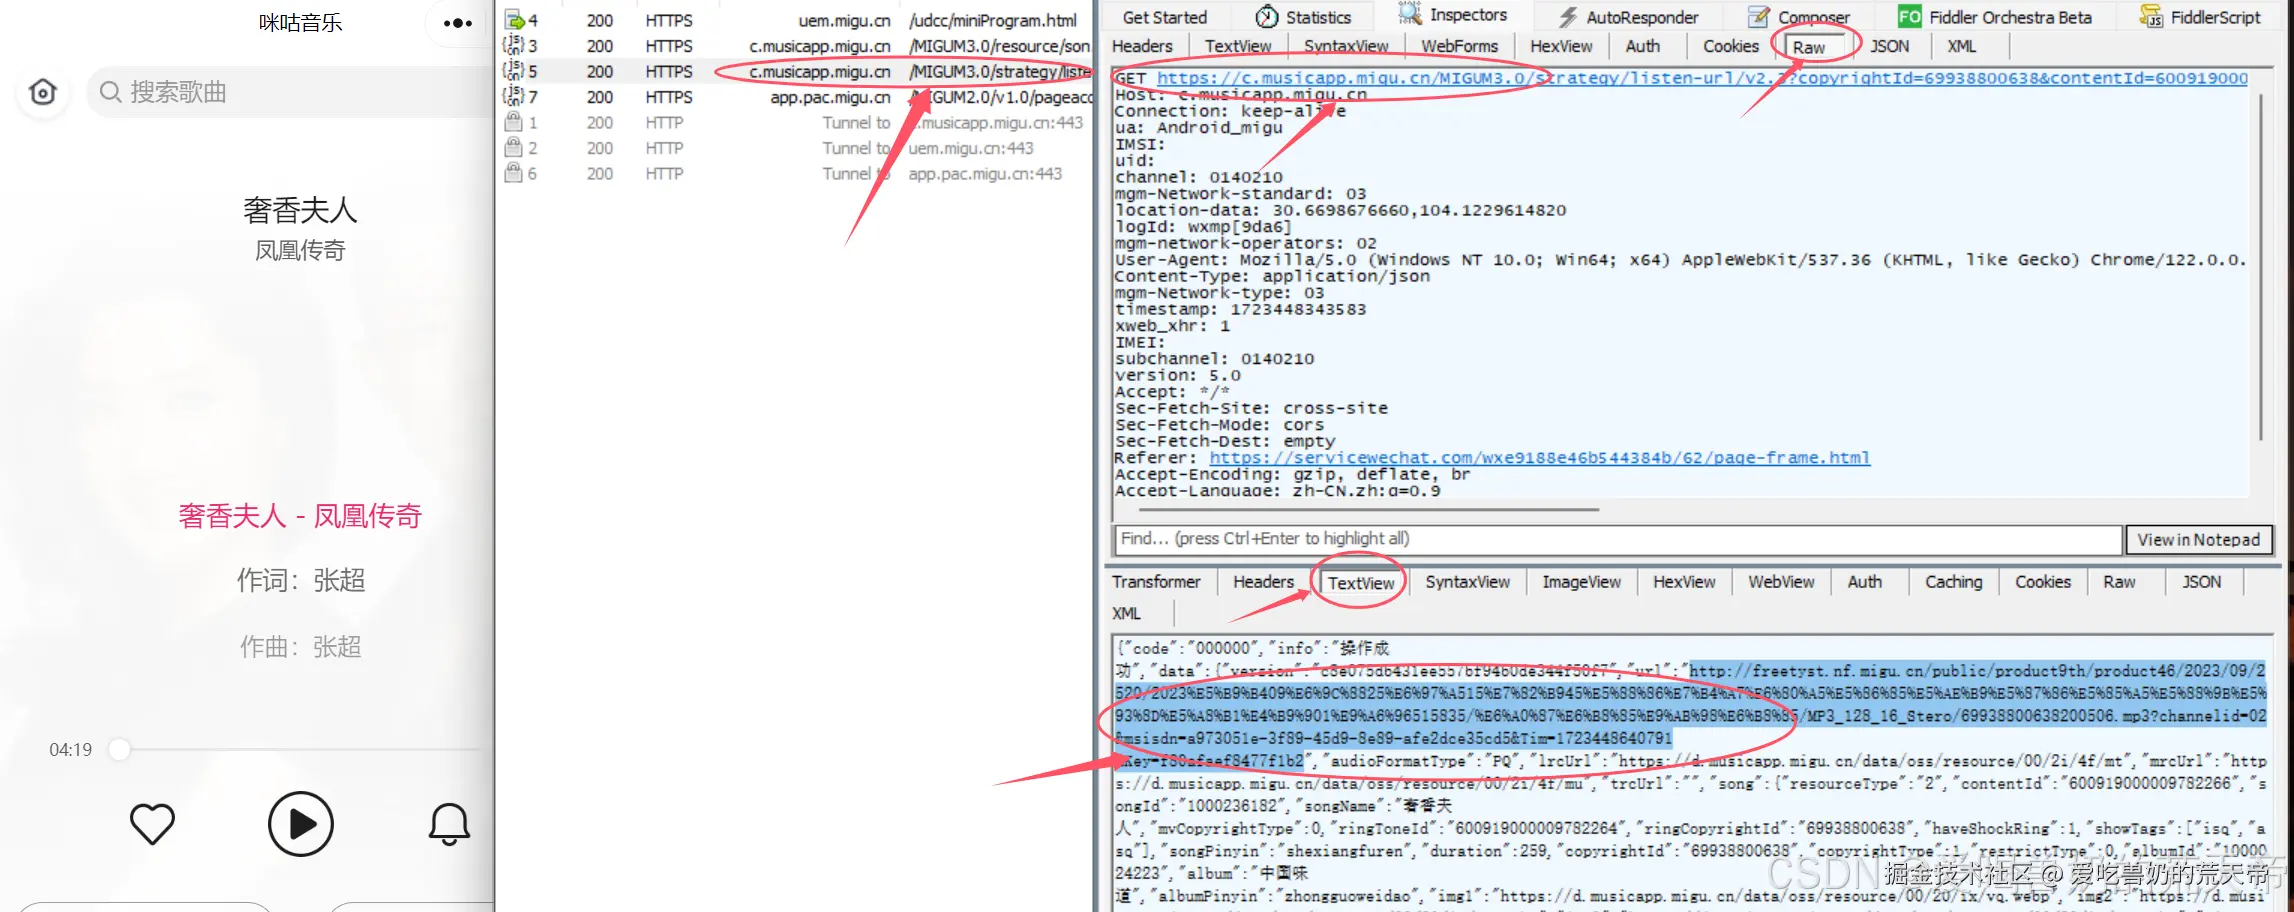The image size is (2294, 912).
Task: Show request WebForms inspector
Action: click(1460, 46)
